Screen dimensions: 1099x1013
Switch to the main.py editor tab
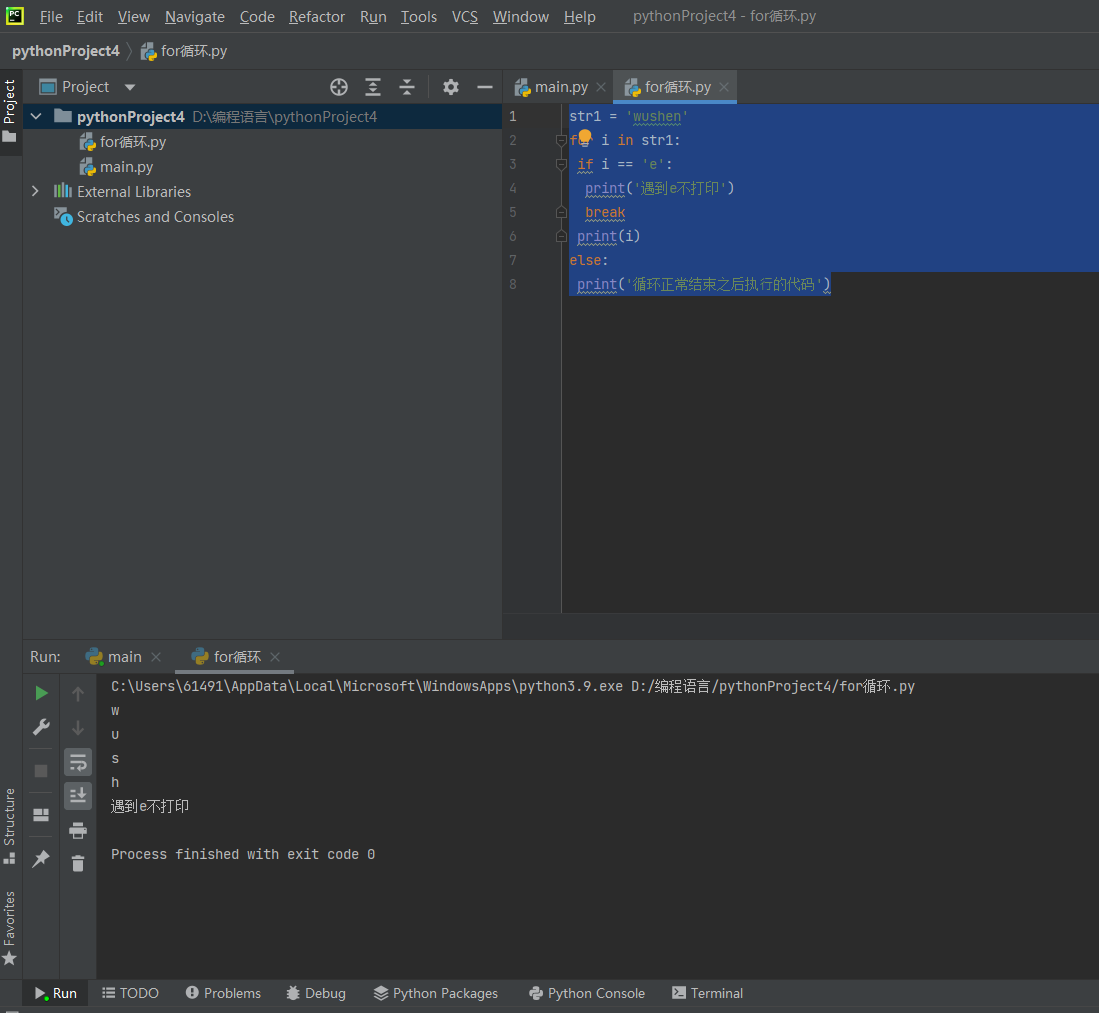point(552,87)
